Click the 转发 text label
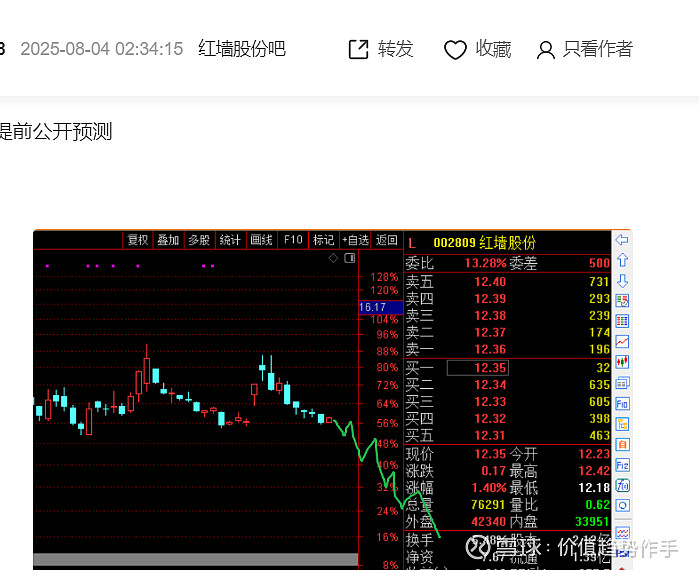The height and width of the screenshot is (570, 699). pyautogui.click(x=395, y=49)
